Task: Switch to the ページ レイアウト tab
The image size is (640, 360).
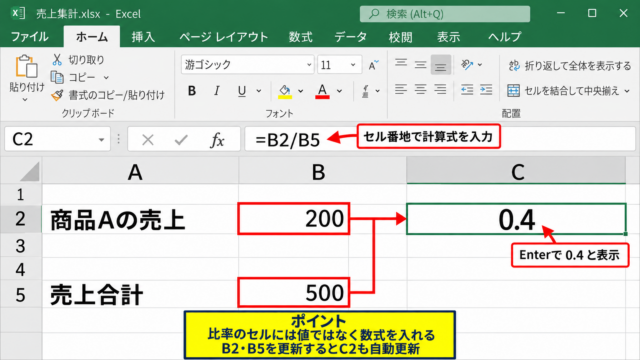Action: coord(224,37)
